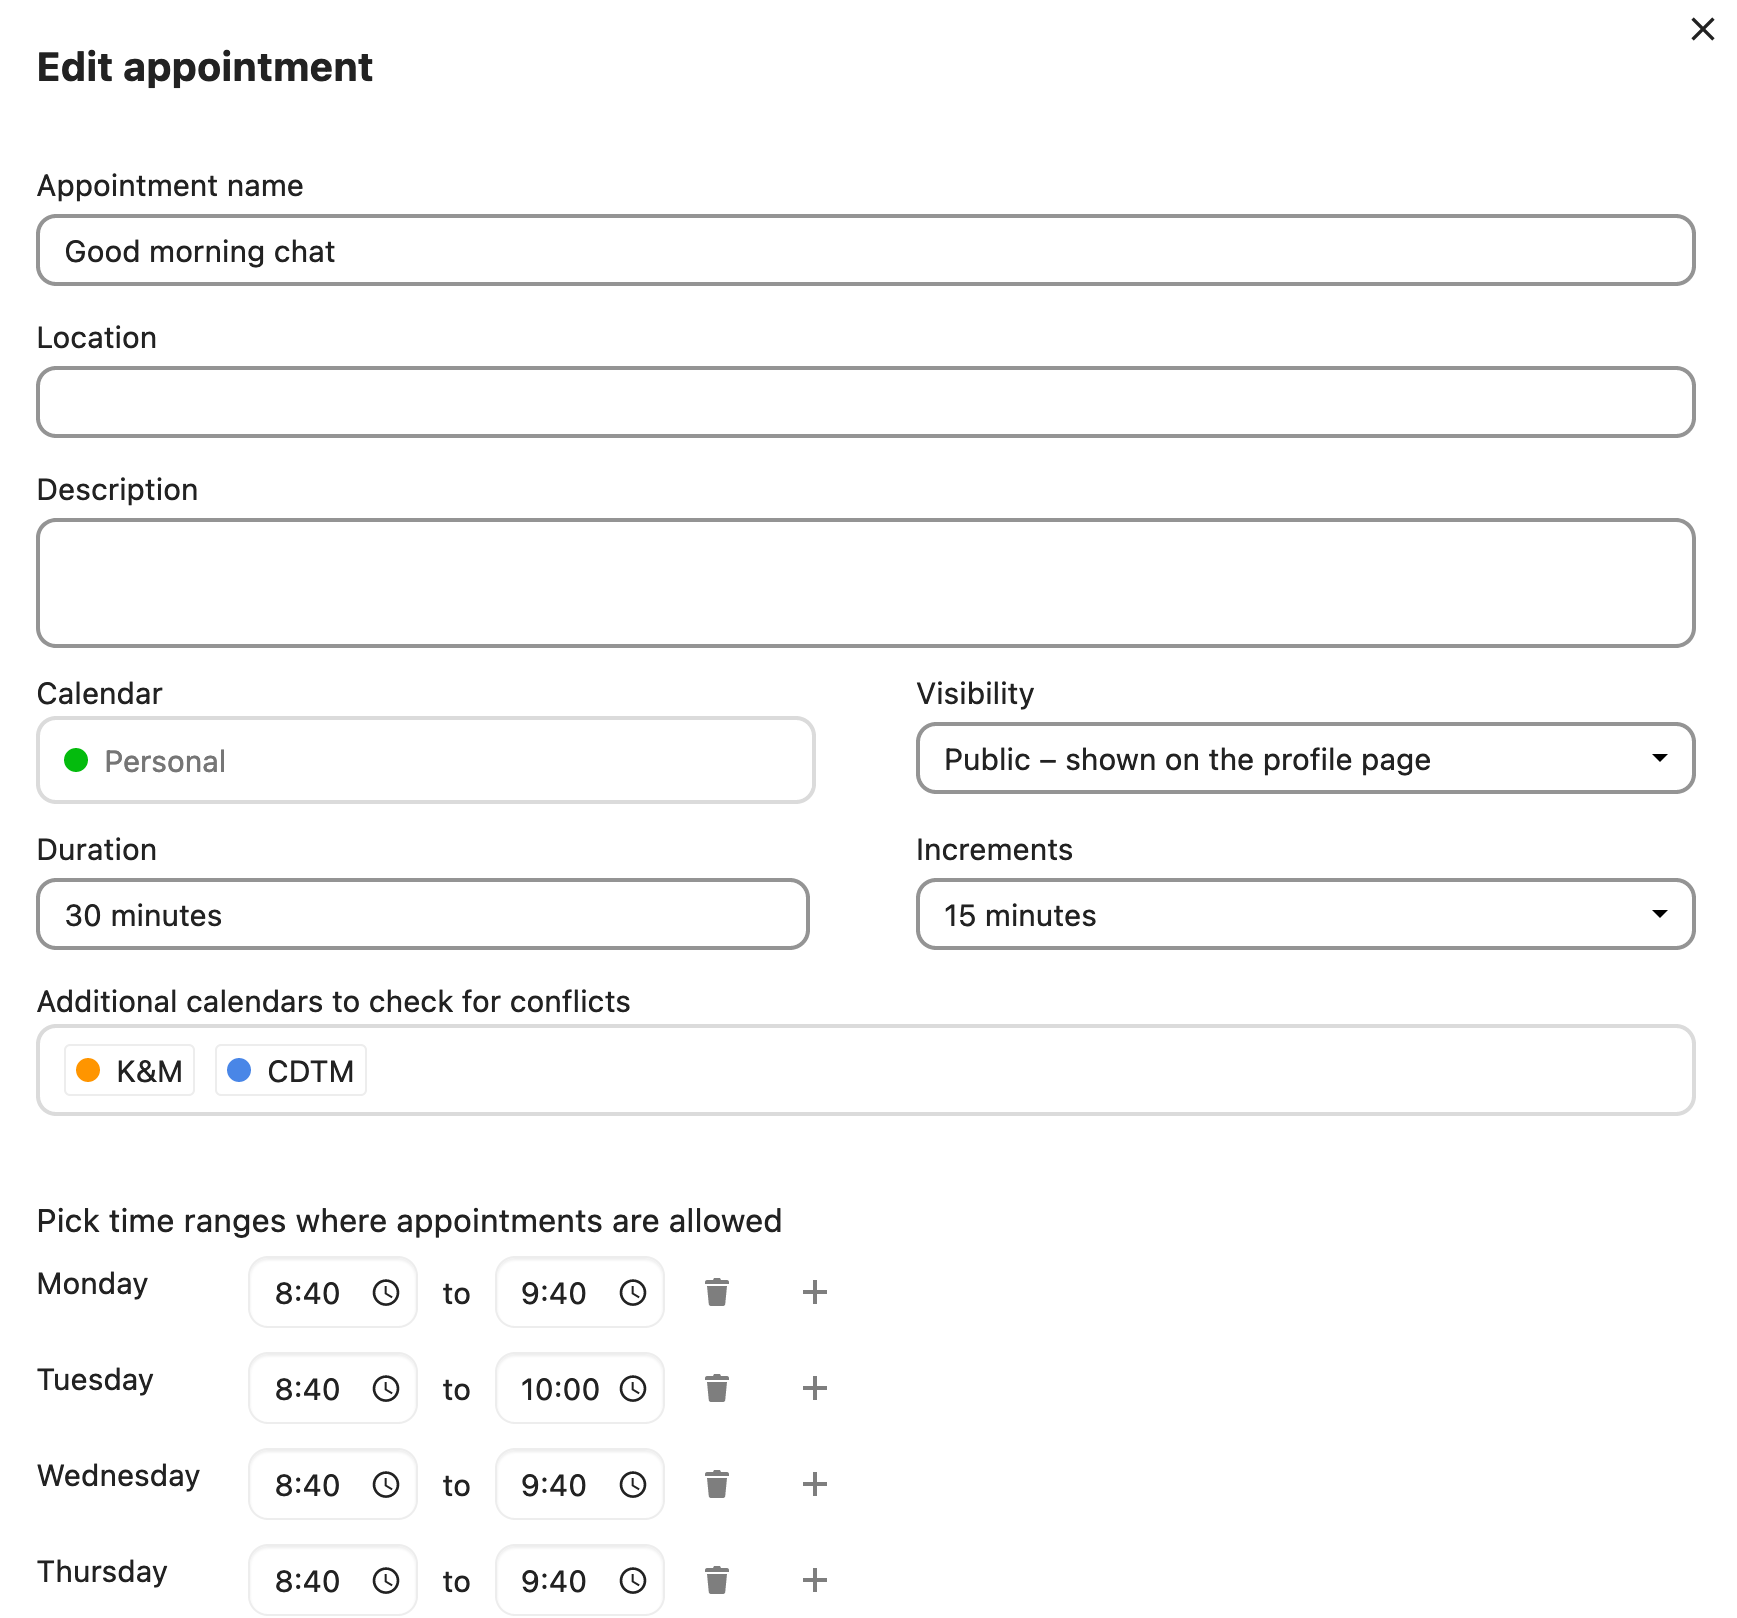Select the CDTM calendar tag
The image size is (1737, 1618).
click(291, 1071)
